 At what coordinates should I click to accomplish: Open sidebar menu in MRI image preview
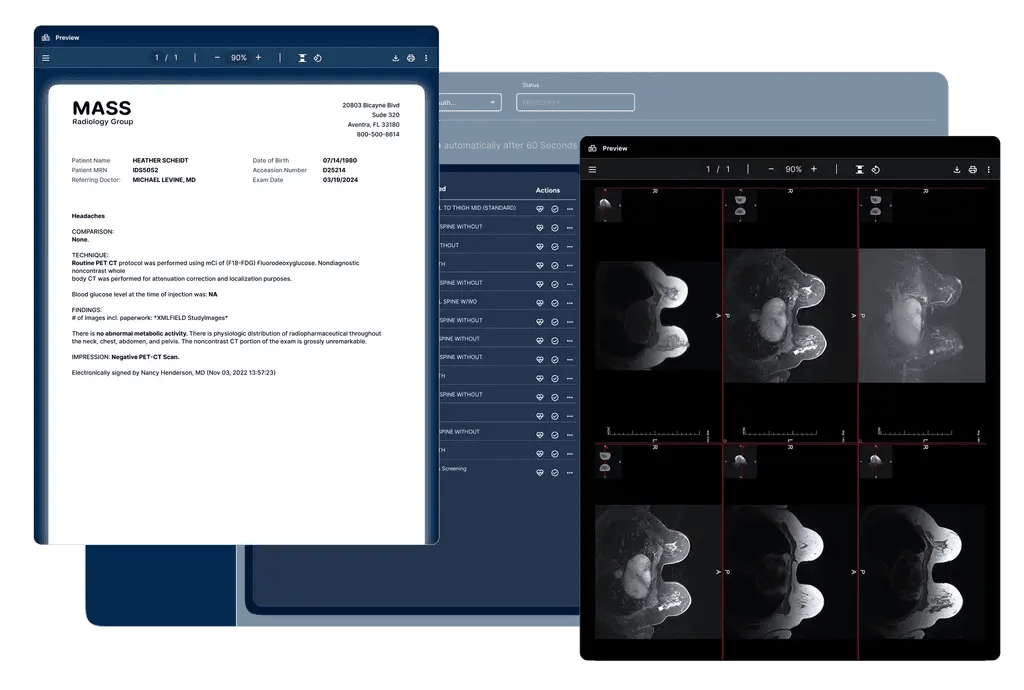(592, 170)
